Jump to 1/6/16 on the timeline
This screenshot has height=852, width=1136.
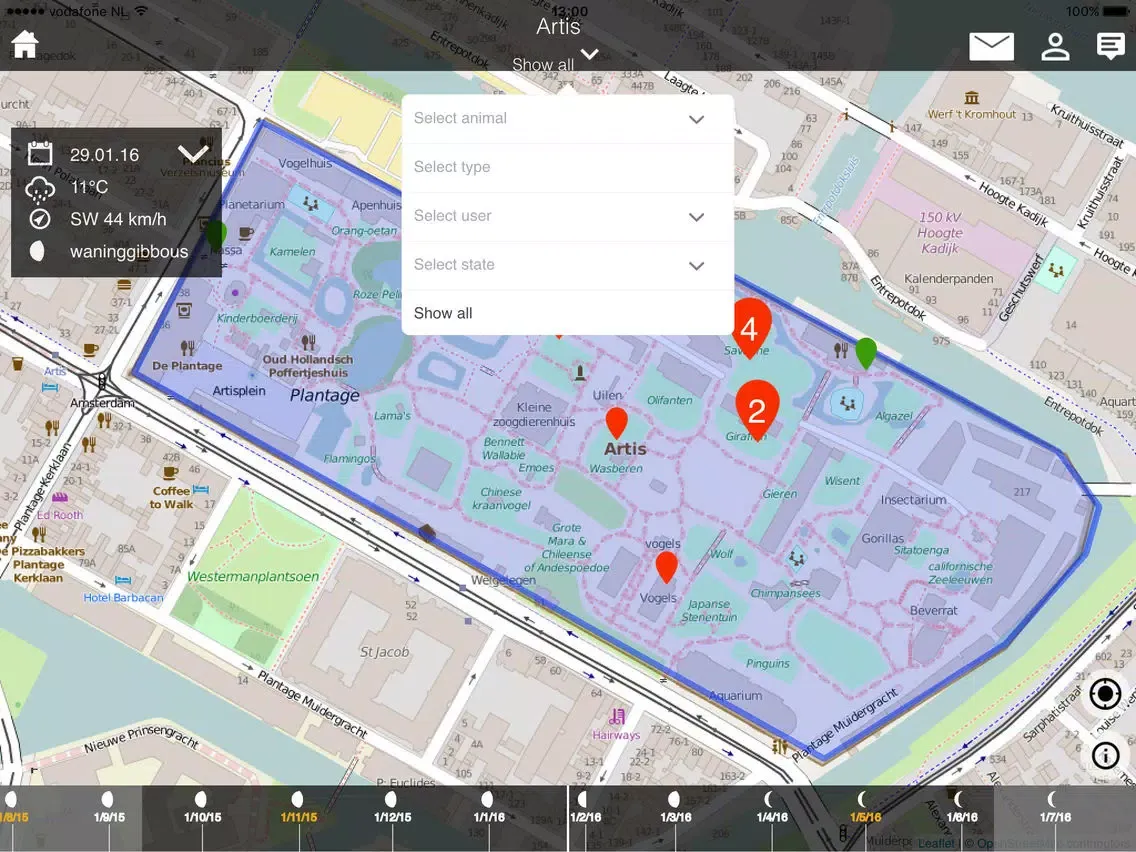961,816
